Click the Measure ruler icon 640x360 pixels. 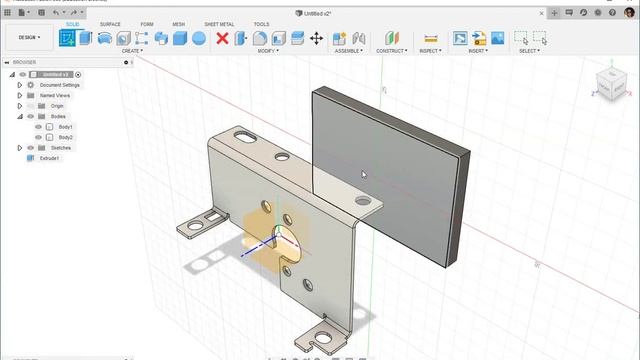pyautogui.click(x=431, y=38)
